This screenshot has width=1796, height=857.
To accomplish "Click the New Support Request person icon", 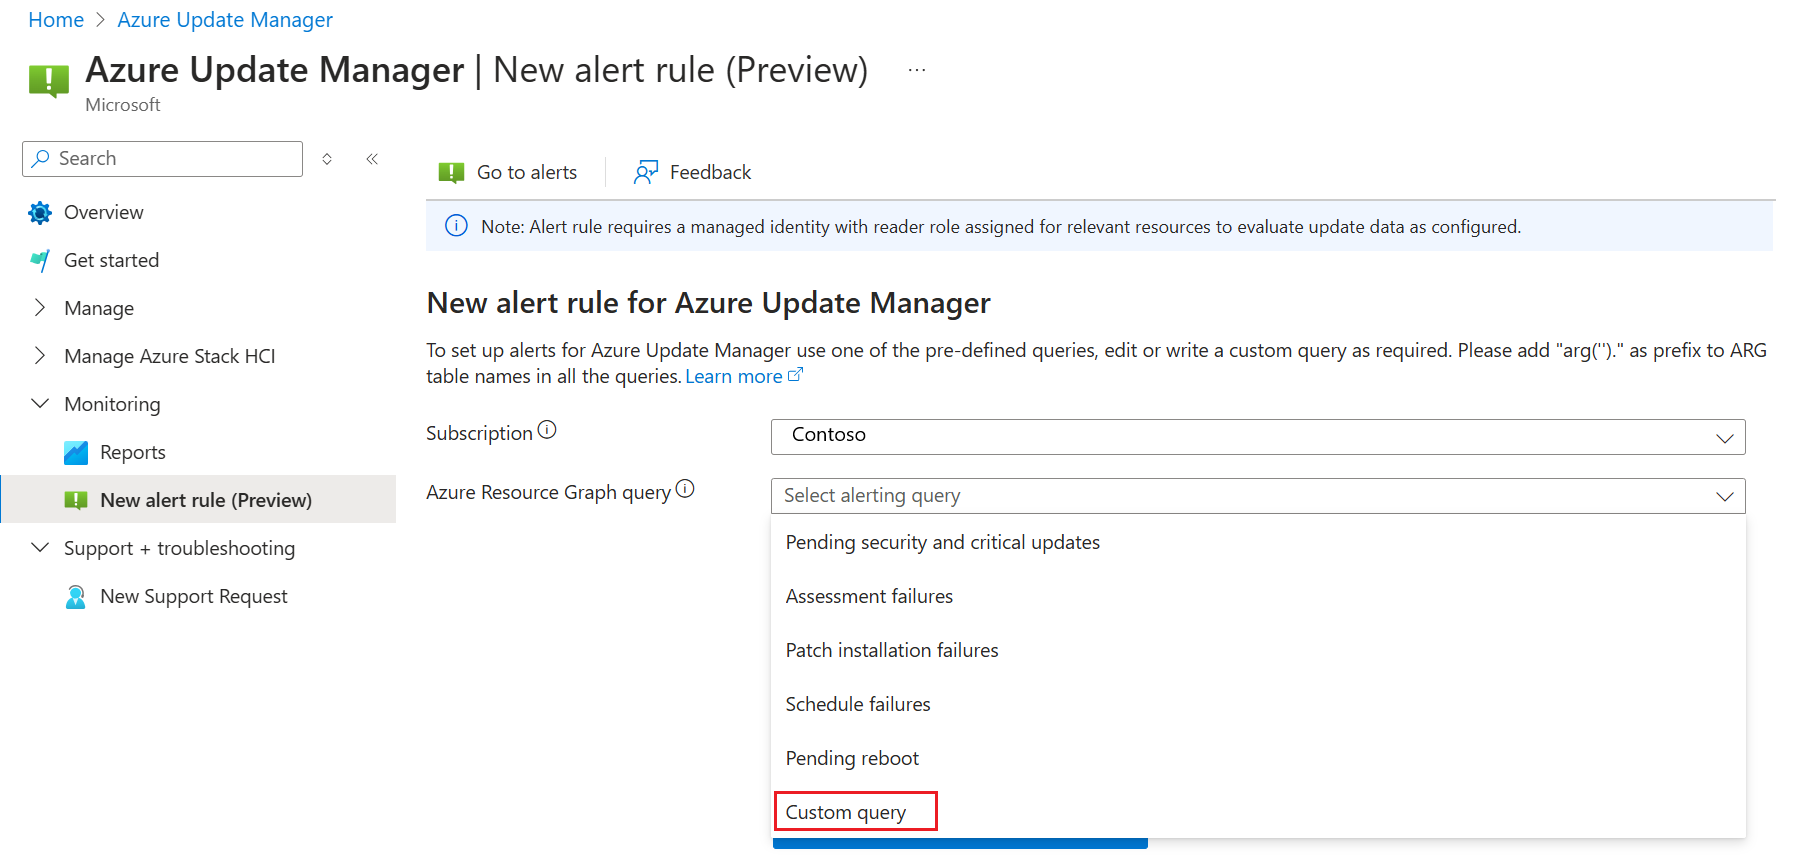I will (x=76, y=597).
